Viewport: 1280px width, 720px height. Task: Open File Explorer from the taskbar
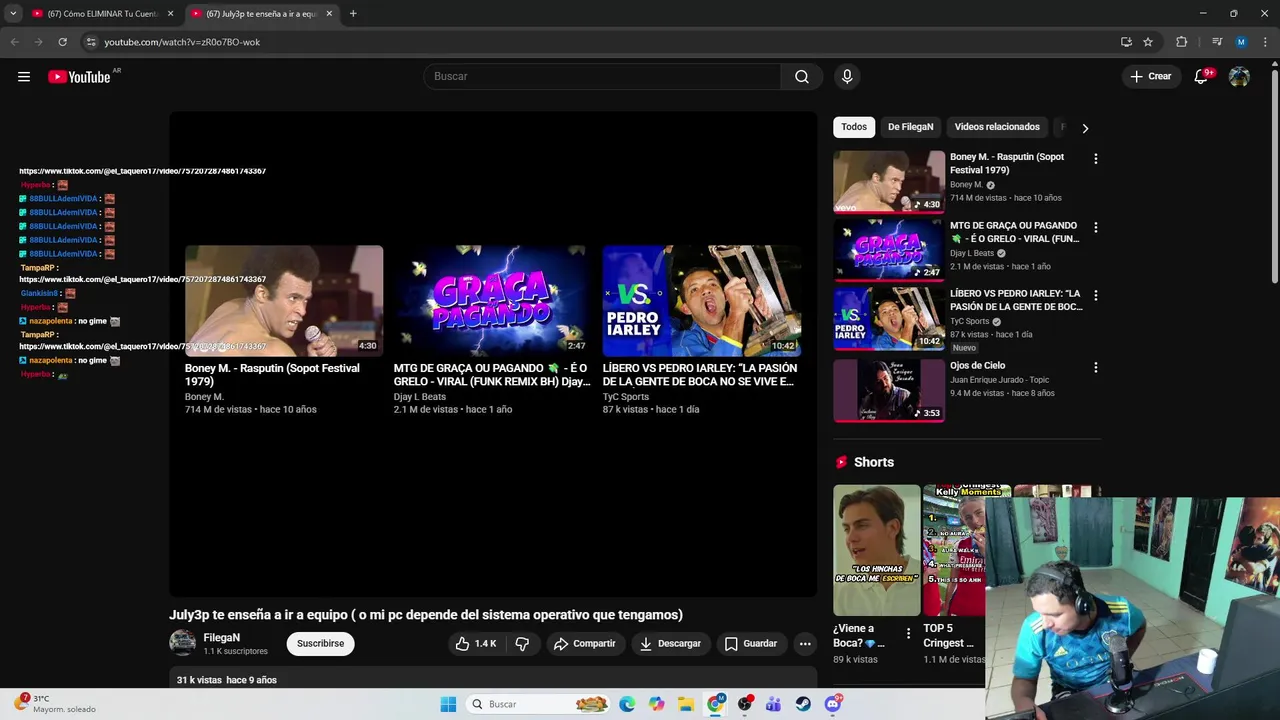click(x=686, y=704)
